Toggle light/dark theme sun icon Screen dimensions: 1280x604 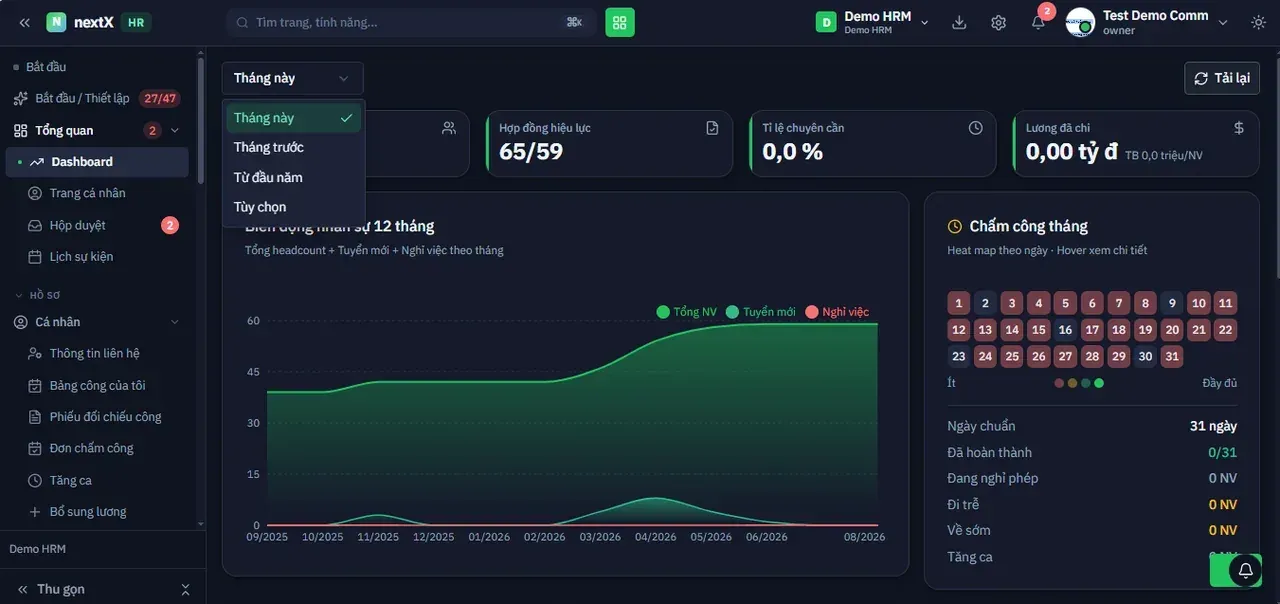[1258, 22]
